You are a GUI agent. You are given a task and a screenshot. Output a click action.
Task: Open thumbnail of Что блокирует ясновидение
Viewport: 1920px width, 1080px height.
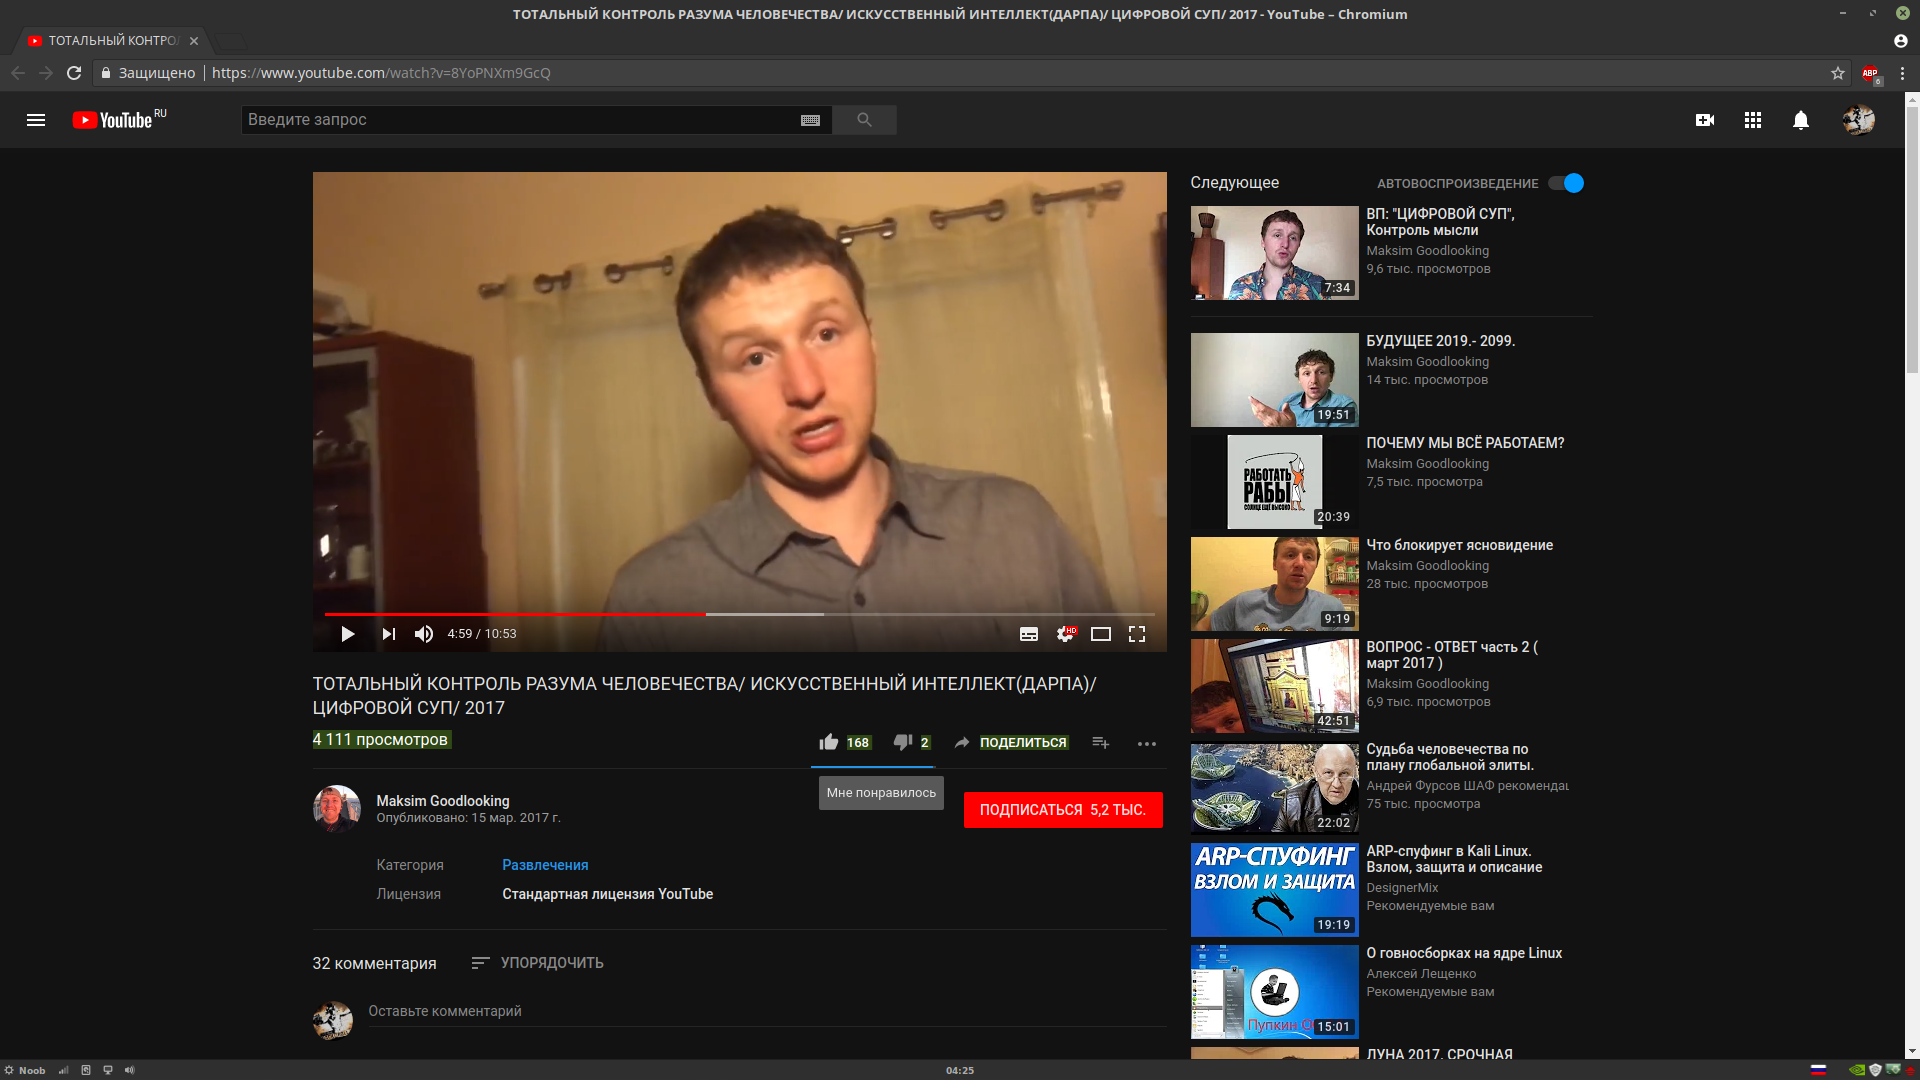coord(1274,584)
